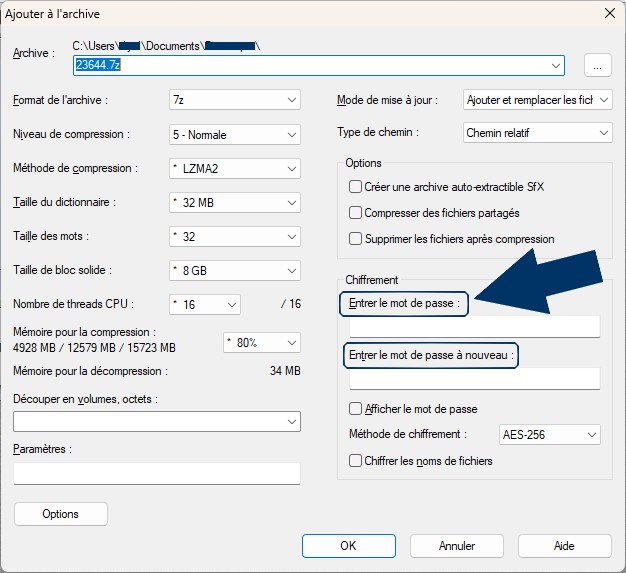Expand the Découper en volumes combo box
The width and height of the screenshot is (626, 573).
[157, 422]
